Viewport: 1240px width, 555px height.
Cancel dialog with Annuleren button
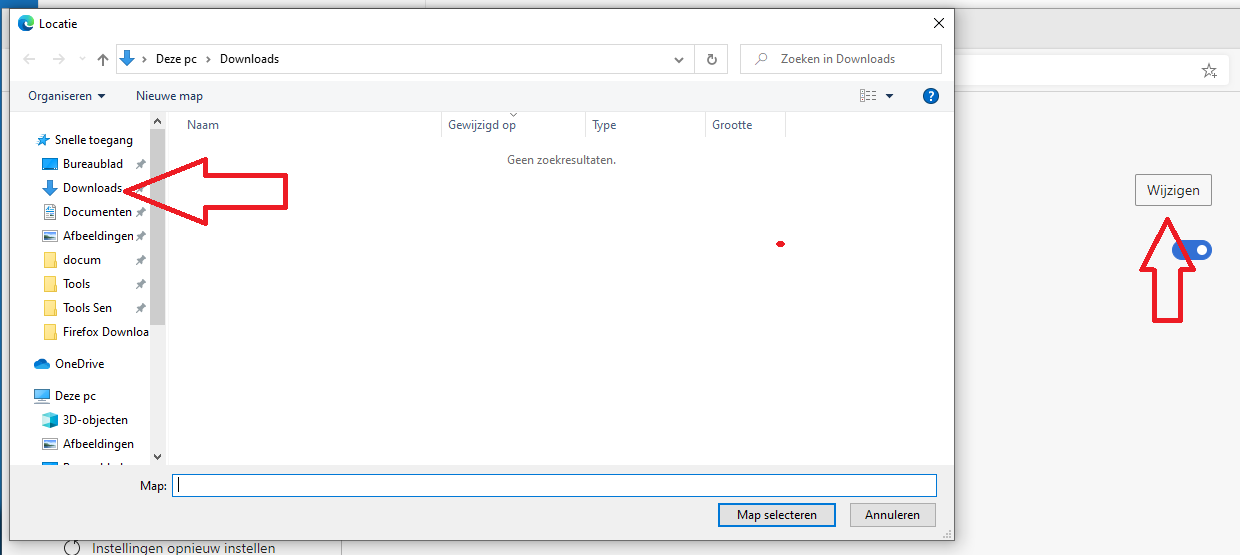pyautogui.click(x=893, y=515)
